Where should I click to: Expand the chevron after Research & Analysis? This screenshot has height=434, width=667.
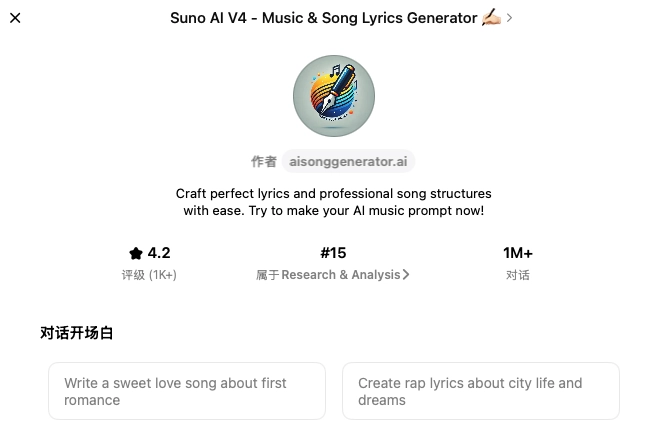(x=406, y=275)
